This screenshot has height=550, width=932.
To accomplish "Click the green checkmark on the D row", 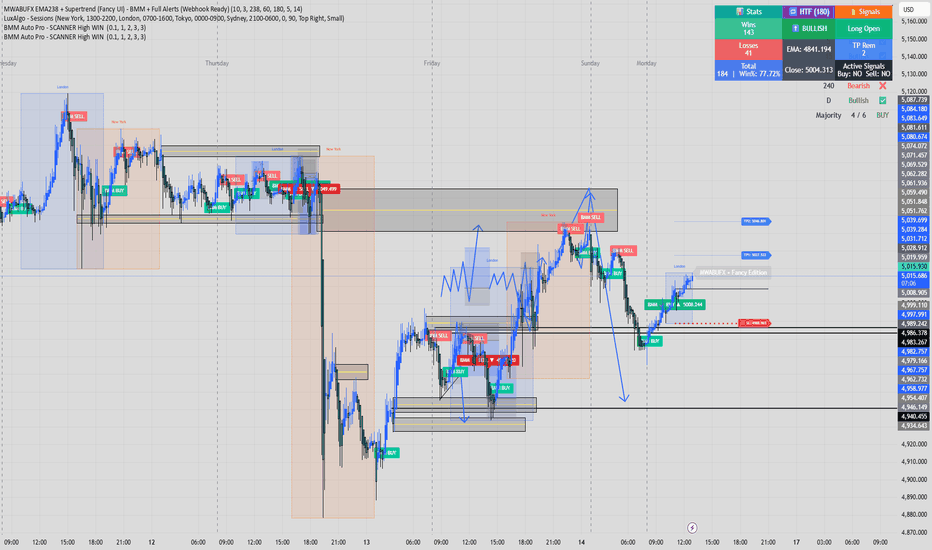I will (x=883, y=100).
